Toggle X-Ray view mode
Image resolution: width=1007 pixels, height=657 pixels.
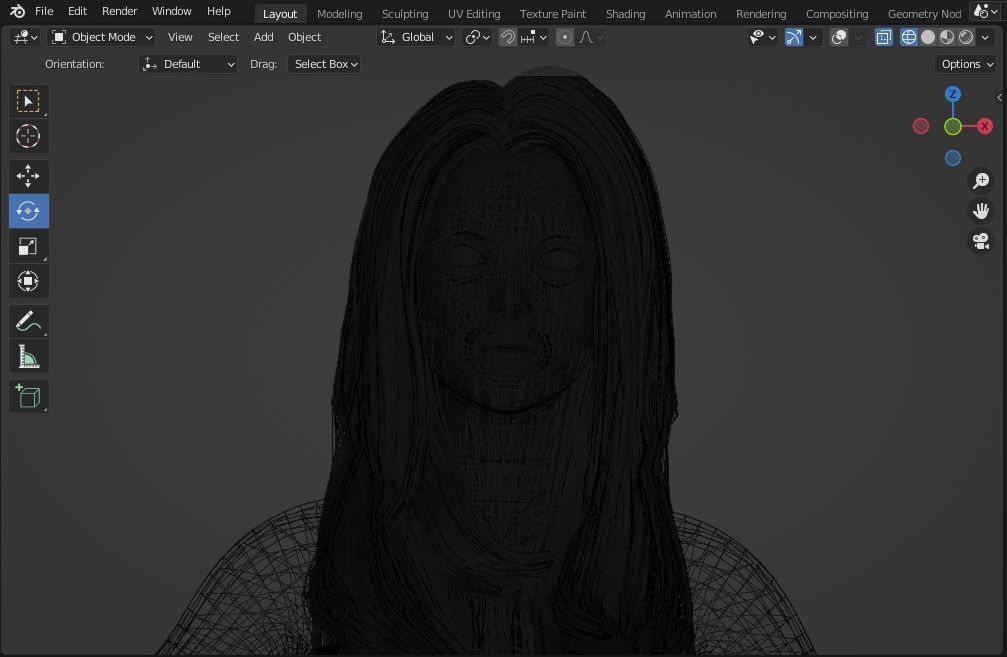[x=884, y=37]
